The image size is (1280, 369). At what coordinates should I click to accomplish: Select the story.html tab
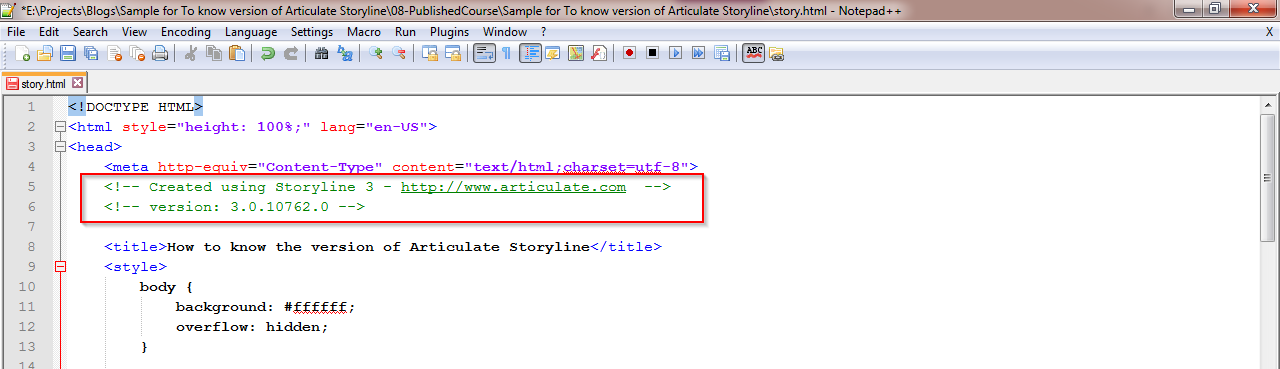pyautogui.click(x=43, y=84)
